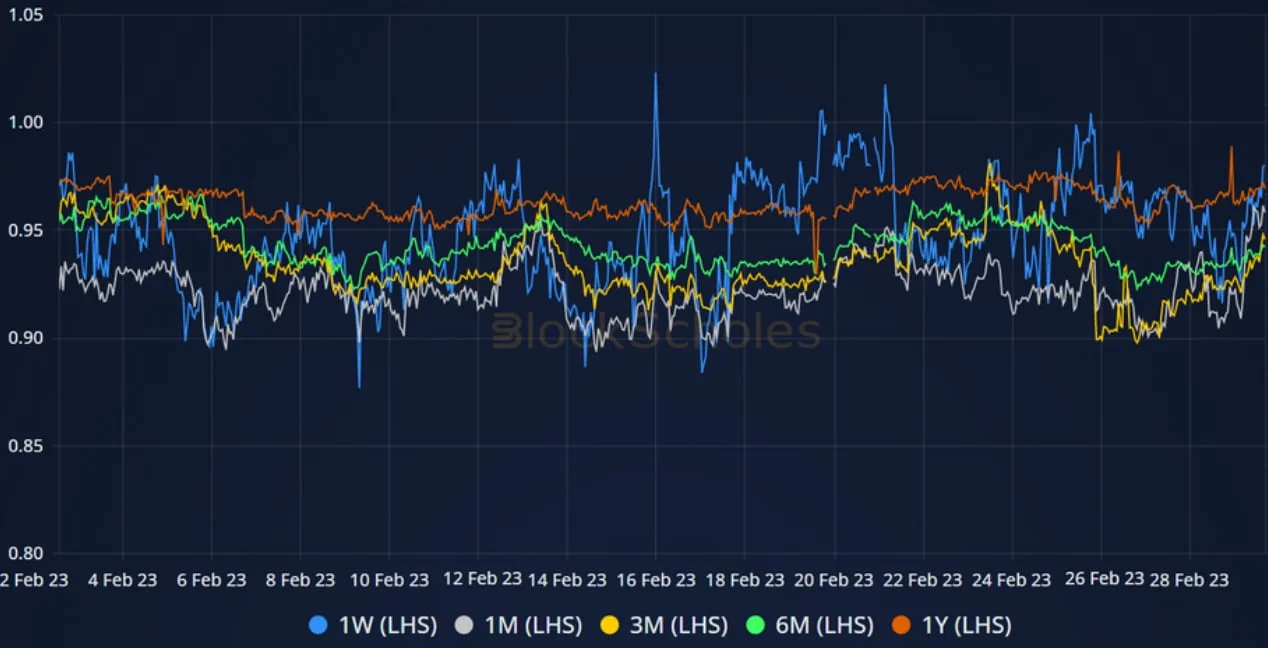
Task: Click the 10 Feb 23 axis label
Action: click(389, 580)
